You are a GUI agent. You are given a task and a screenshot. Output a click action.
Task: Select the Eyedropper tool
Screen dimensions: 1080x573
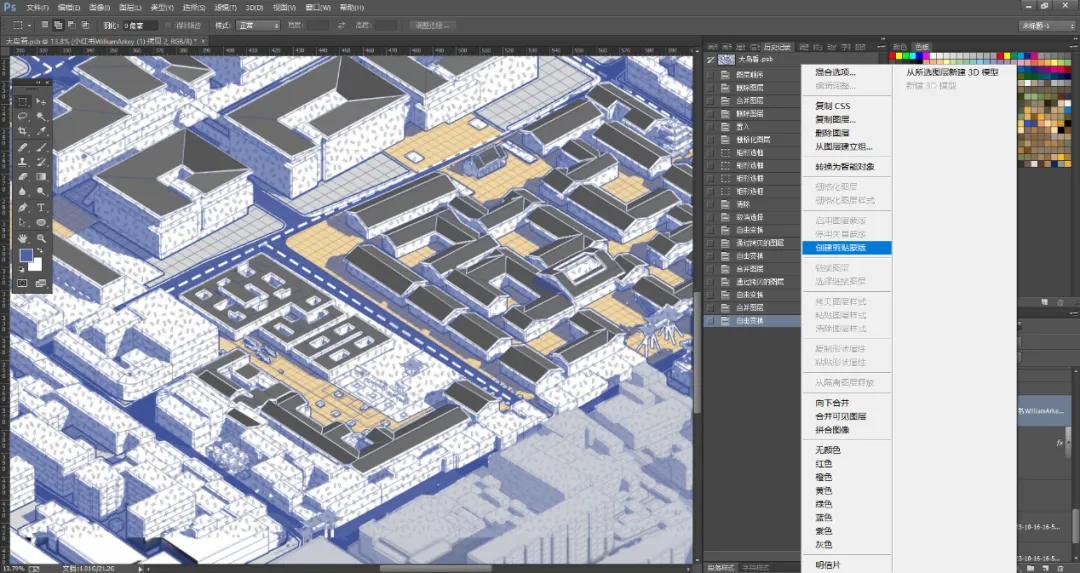click(x=41, y=132)
